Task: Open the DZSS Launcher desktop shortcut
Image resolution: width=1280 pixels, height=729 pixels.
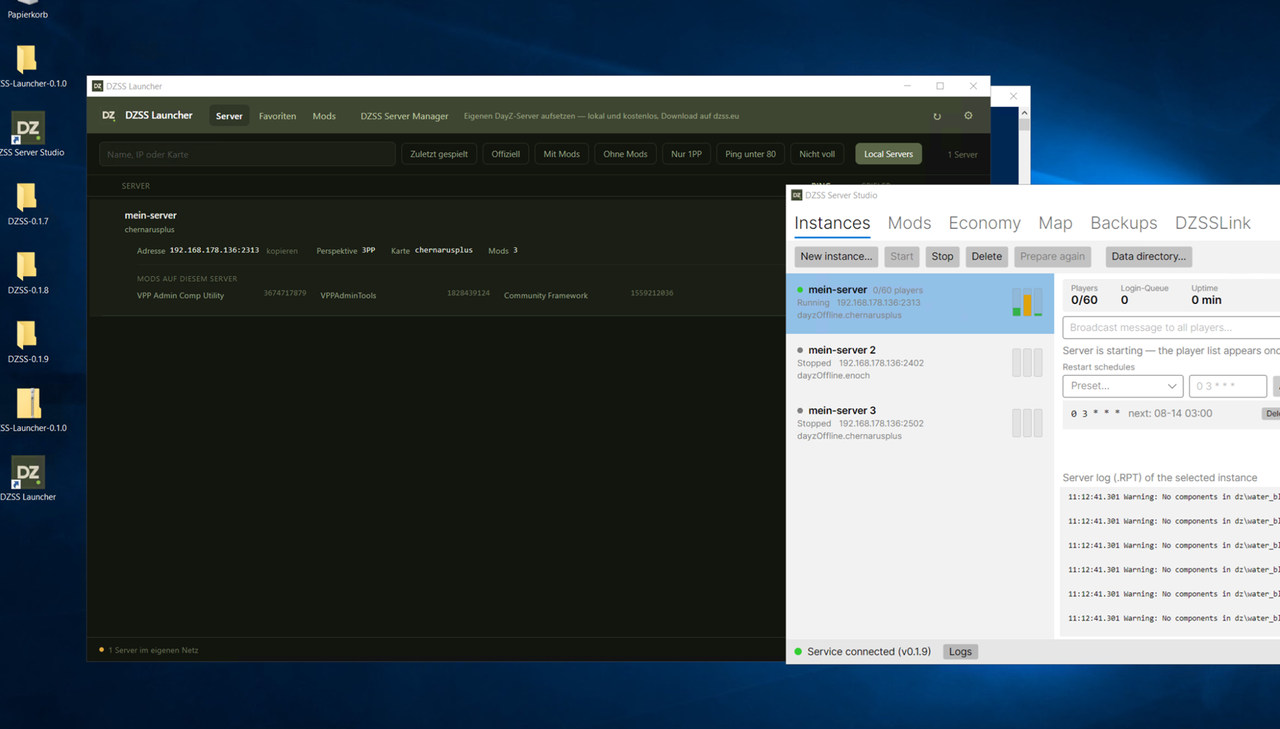Action: (28, 478)
